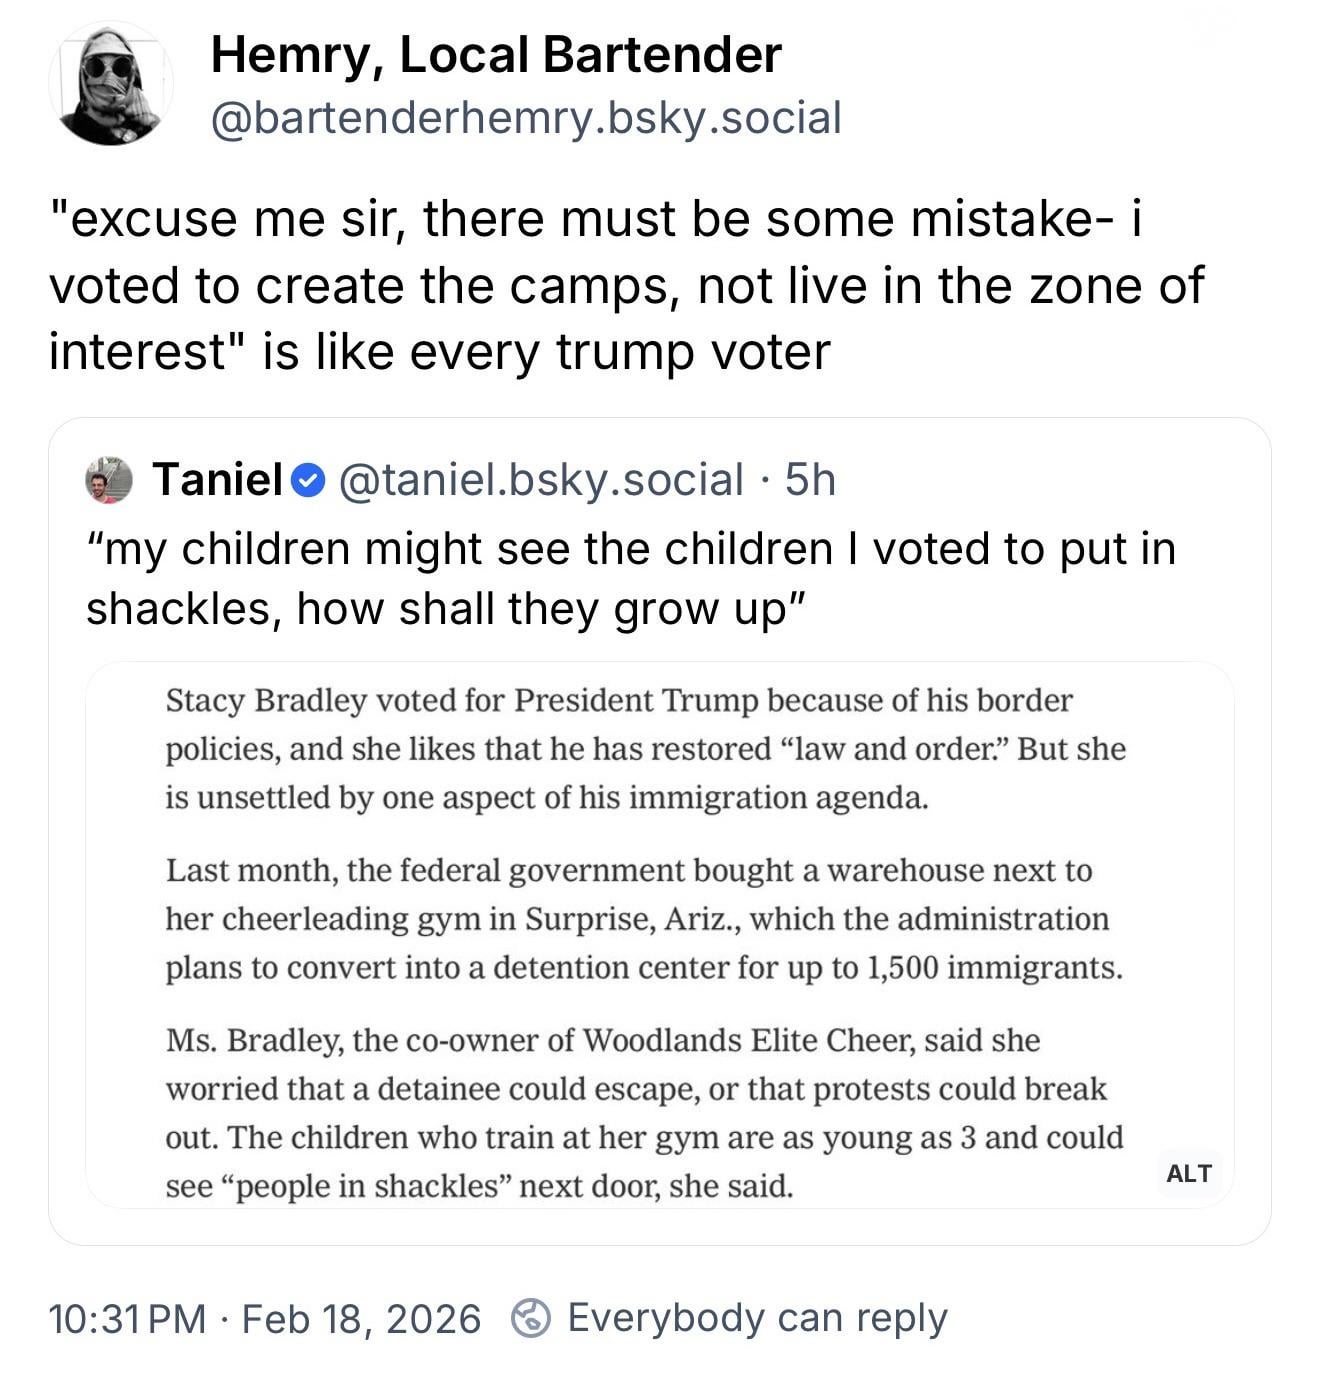This screenshot has height=1376, width=1320.
Task: Open Taniel's display name in quoted post
Action: click(217, 480)
